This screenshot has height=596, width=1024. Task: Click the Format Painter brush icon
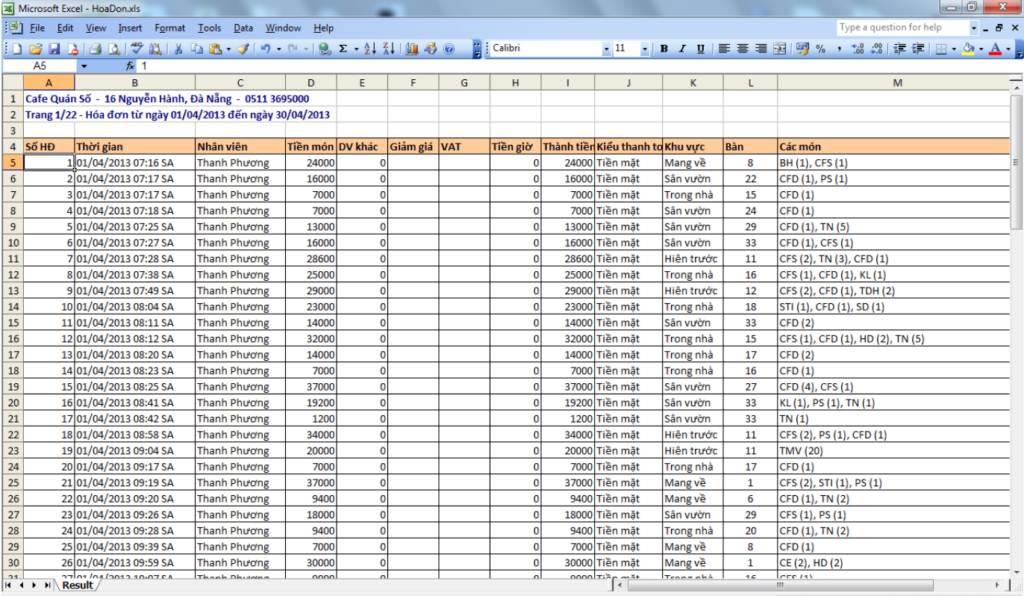(x=243, y=49)
